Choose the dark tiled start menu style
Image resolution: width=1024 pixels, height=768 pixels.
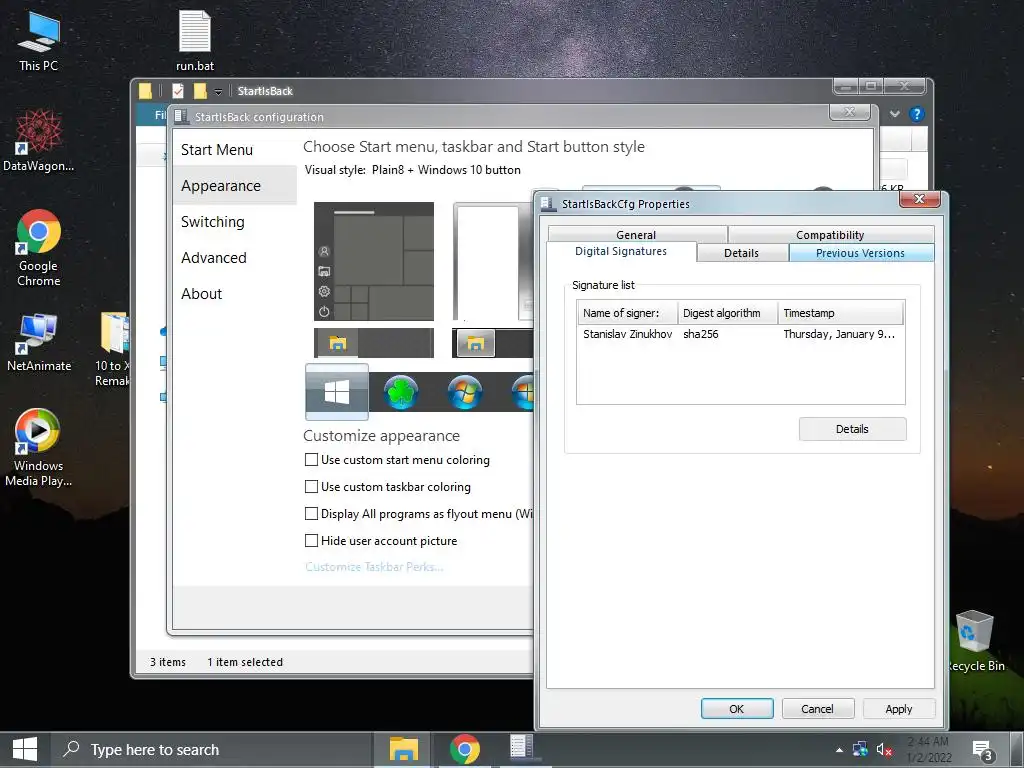(x=374, y=261)
